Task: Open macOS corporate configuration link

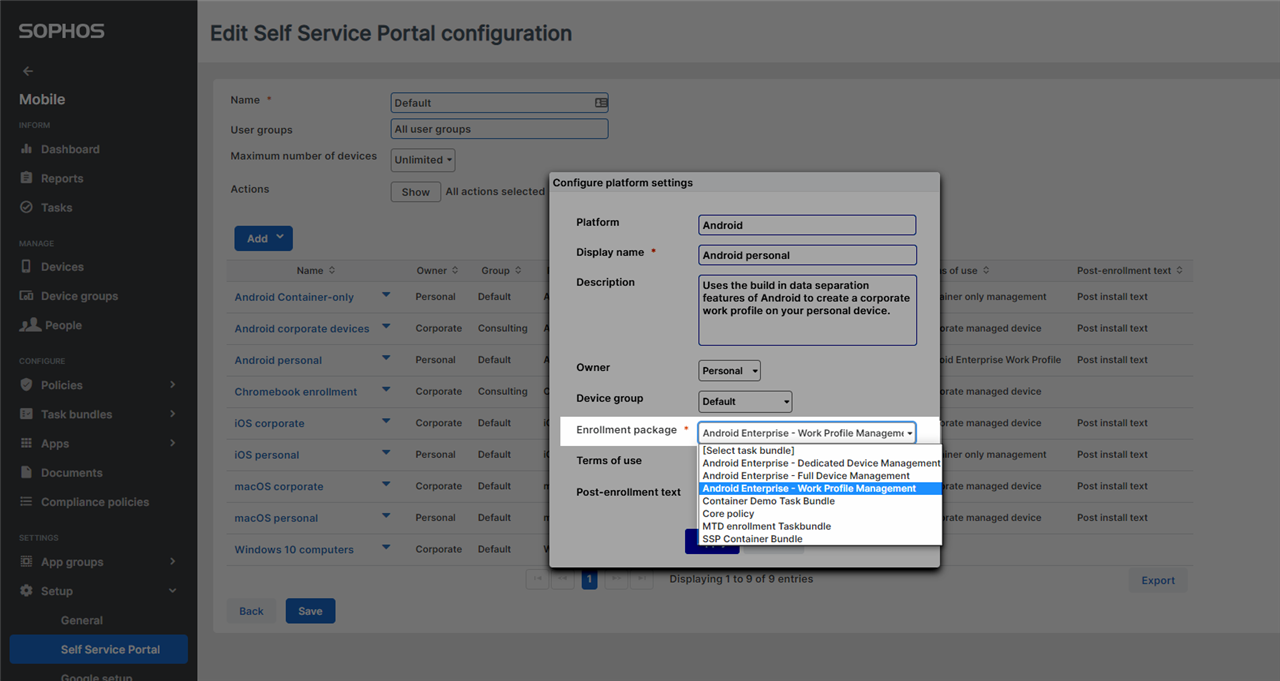Action: point(279,487)
